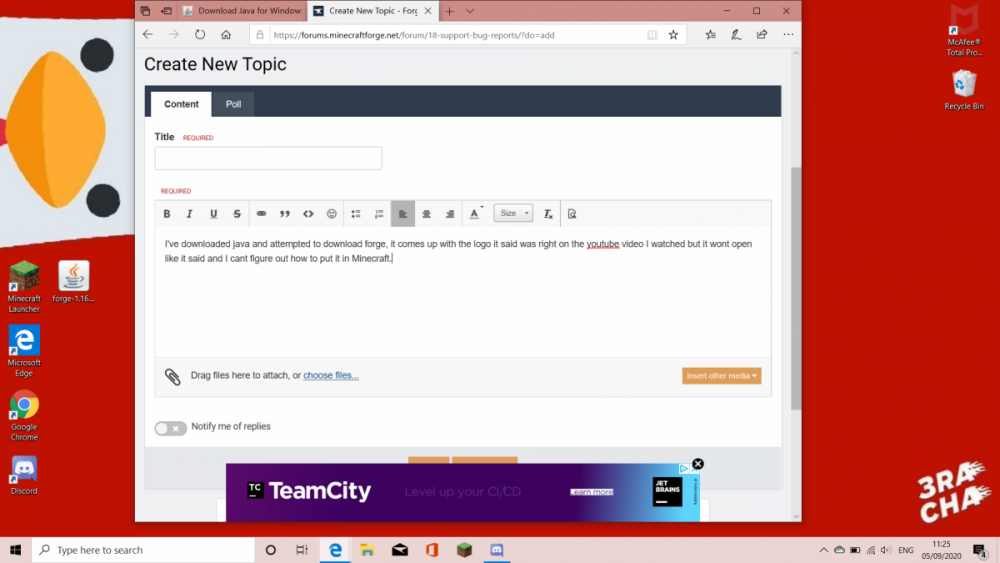Click the topic Title input field
The width and height of the screenshot is (1000, 563).
[x=268, y=158]
